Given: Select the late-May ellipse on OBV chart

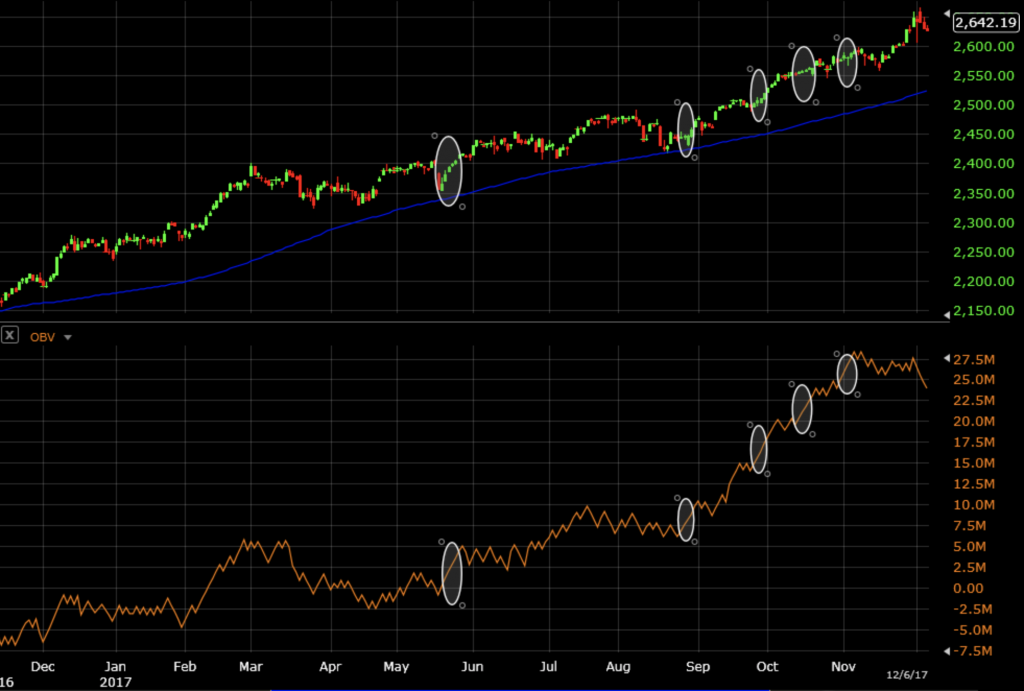Looking at the screenshot, I should point(452,573).
